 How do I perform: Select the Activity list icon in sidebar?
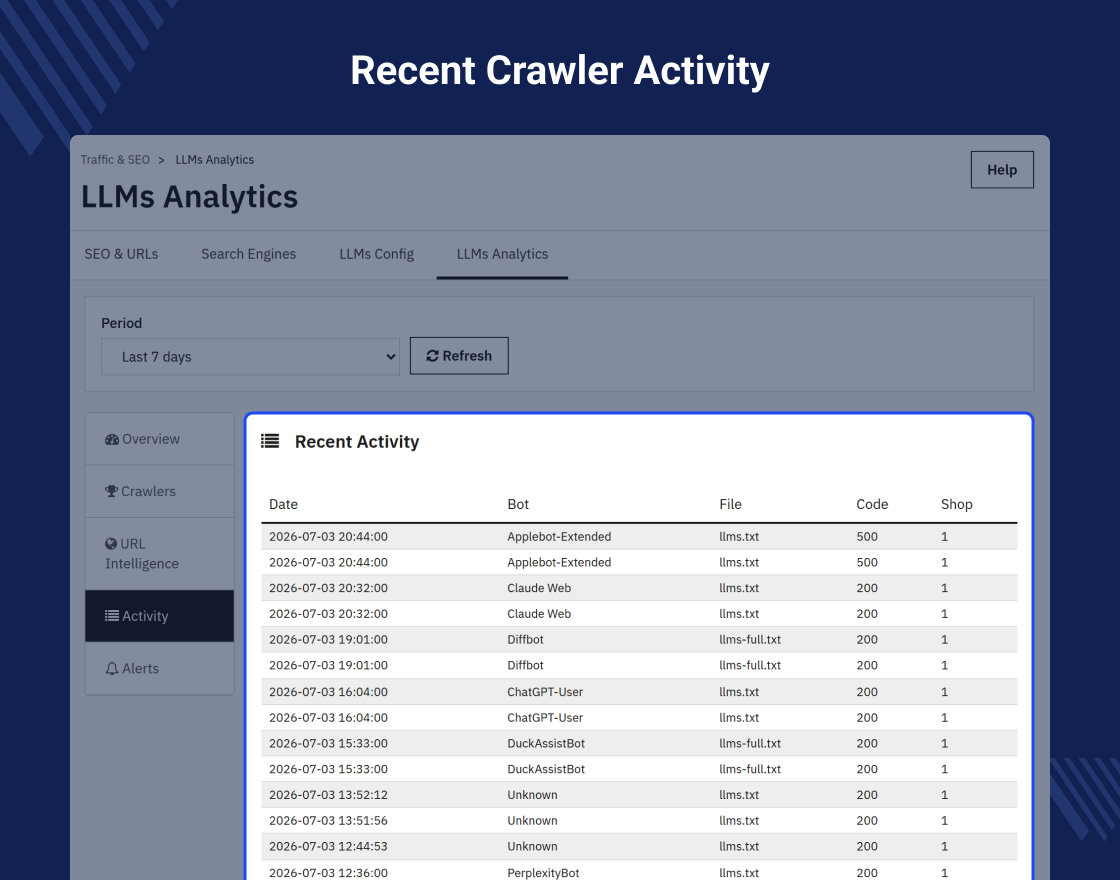[112, 616]
